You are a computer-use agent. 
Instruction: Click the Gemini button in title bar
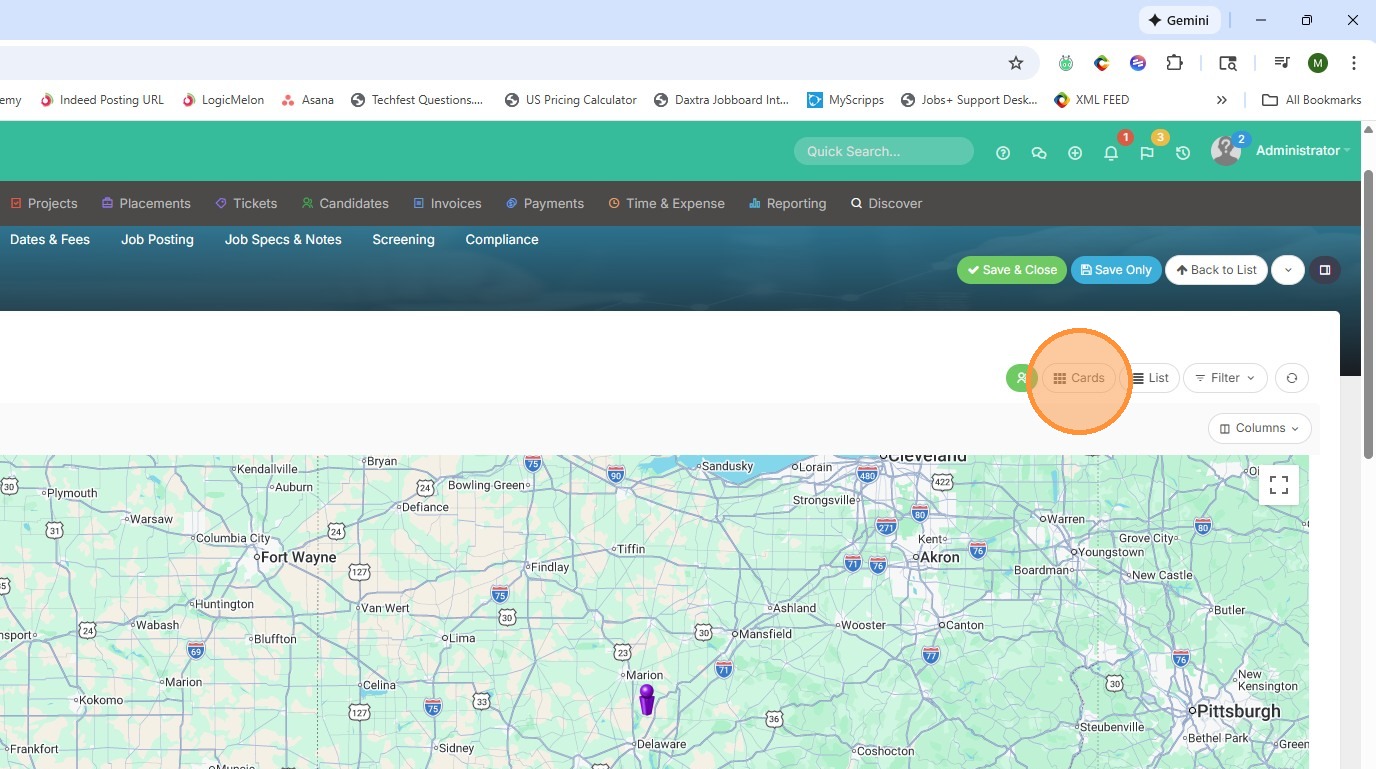(x=1178, y=20)
